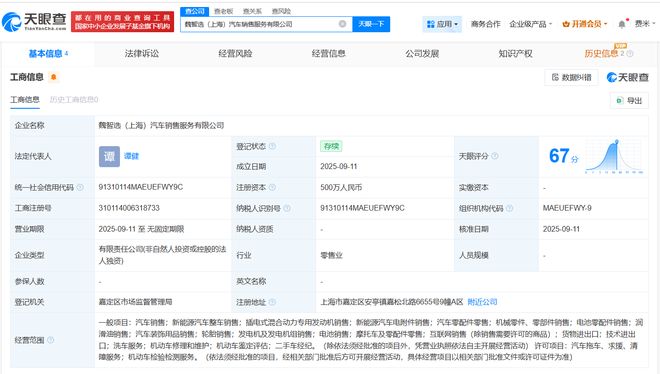Click the Tianyancha logo at top left
The width and height of the screenshot is (660, 374).
point(35,21)
